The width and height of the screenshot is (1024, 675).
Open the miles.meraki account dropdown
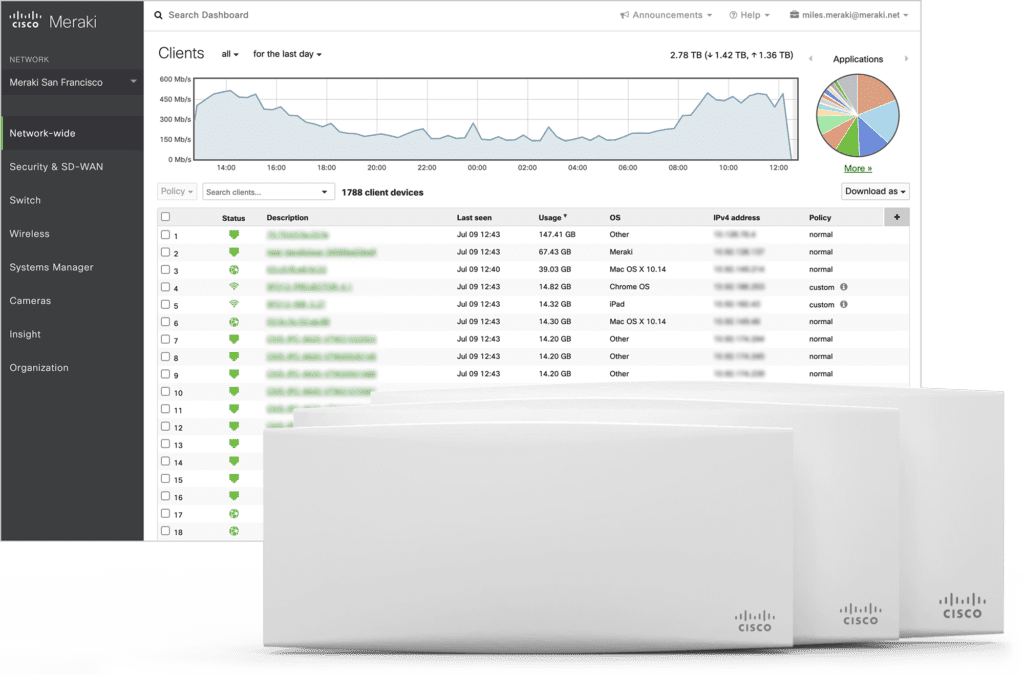tap(849, 15)
